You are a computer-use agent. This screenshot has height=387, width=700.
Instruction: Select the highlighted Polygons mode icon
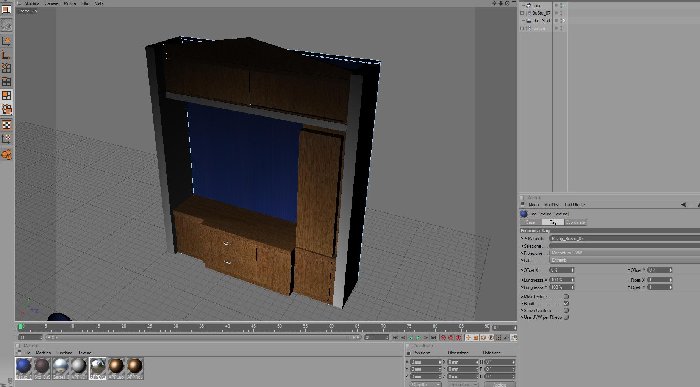(x=6, y=96)
